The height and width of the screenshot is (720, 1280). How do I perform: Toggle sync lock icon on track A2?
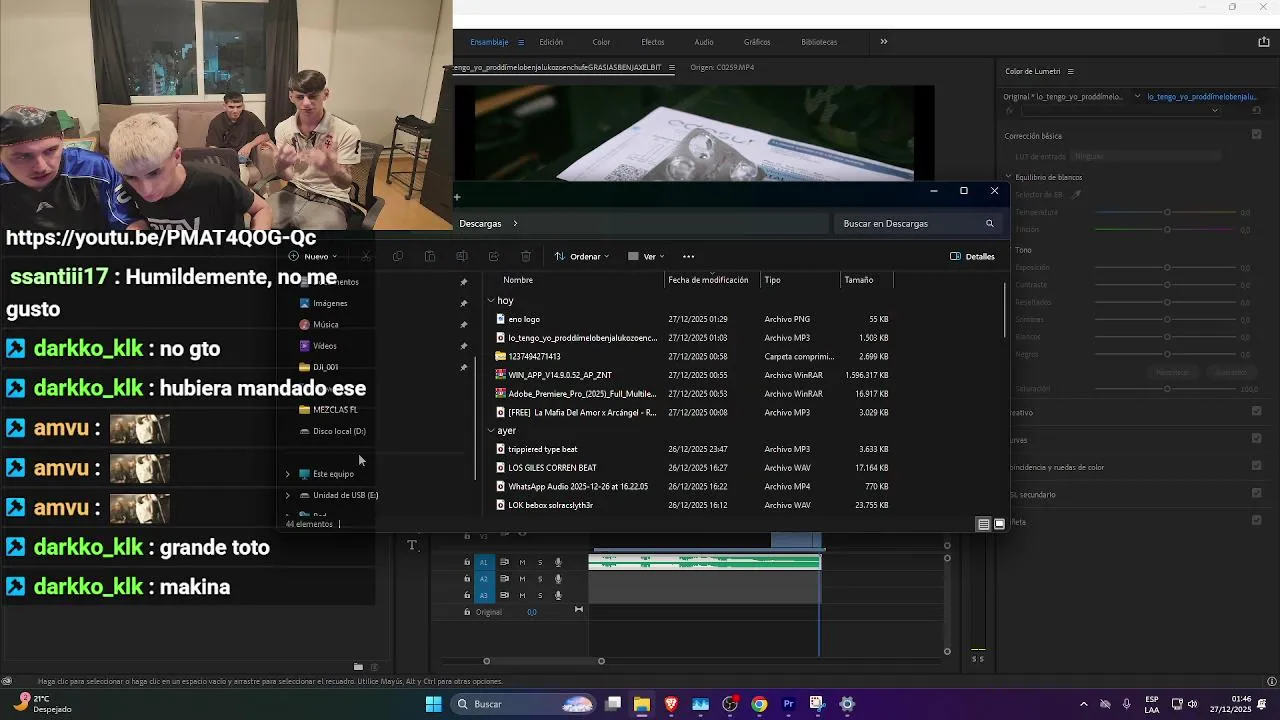click(x=504, y=579)
